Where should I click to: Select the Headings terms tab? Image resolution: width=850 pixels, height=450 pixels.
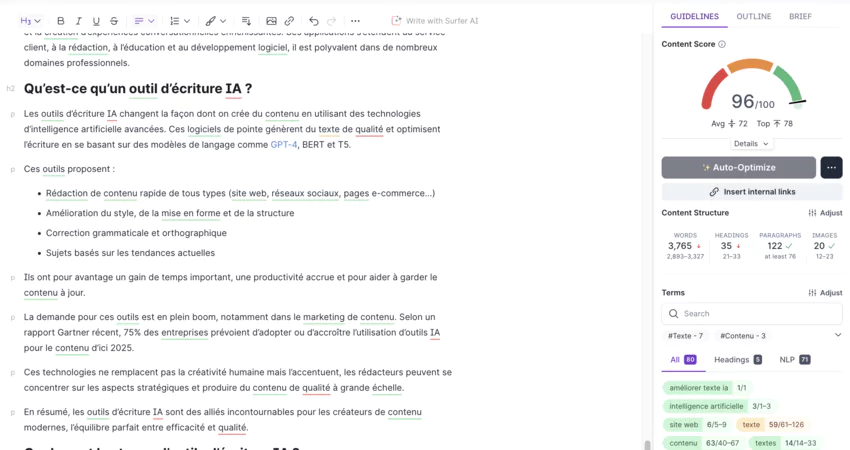point(738,359)
